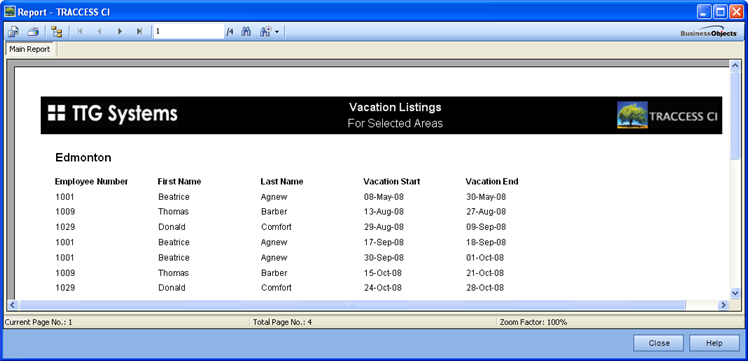Open the binoculars Find Text tool

[x=246, y=32]
